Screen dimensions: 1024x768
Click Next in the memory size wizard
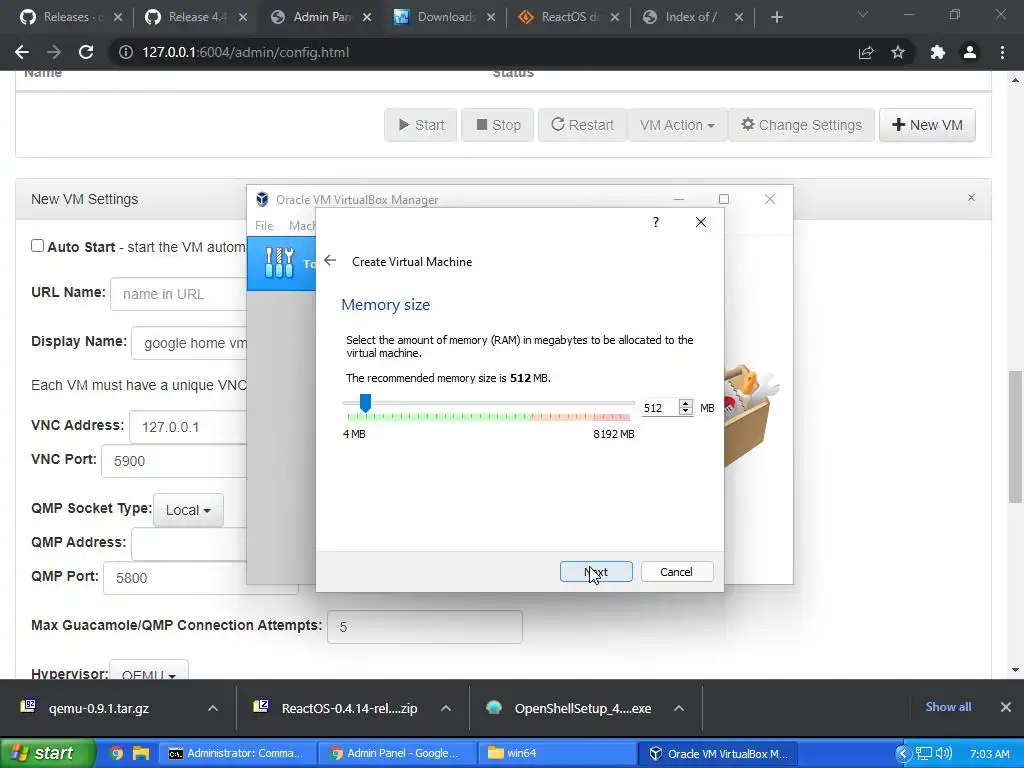(x=596, y=571)
